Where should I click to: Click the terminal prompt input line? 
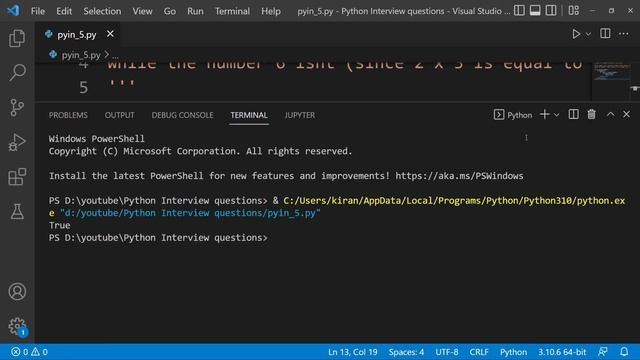[158, 238]
